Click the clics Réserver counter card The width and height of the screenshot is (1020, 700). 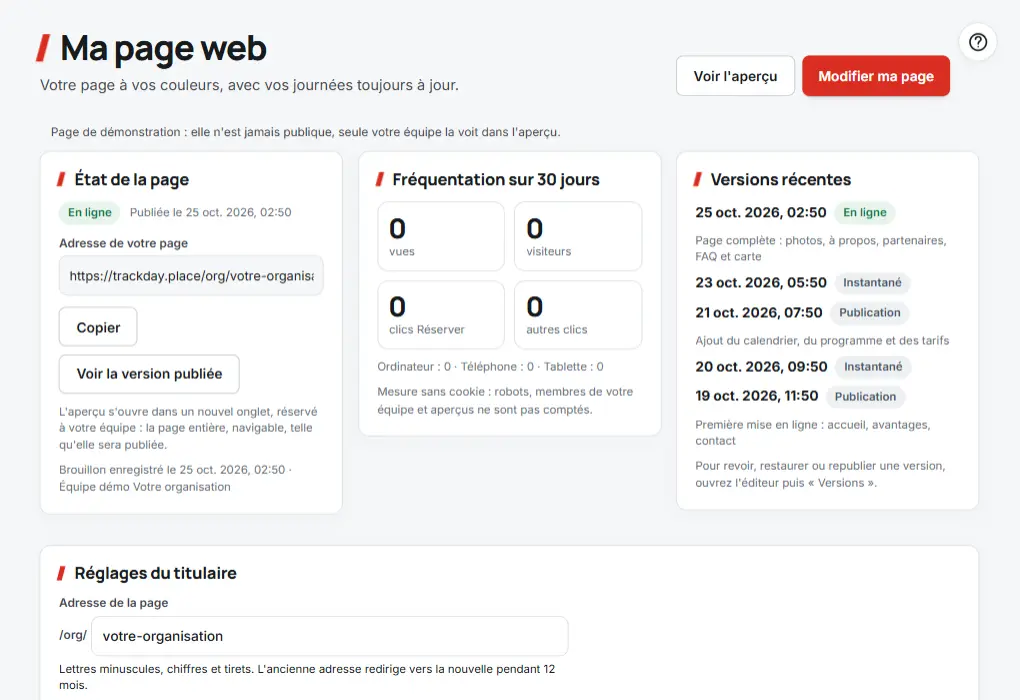[441, 315]
